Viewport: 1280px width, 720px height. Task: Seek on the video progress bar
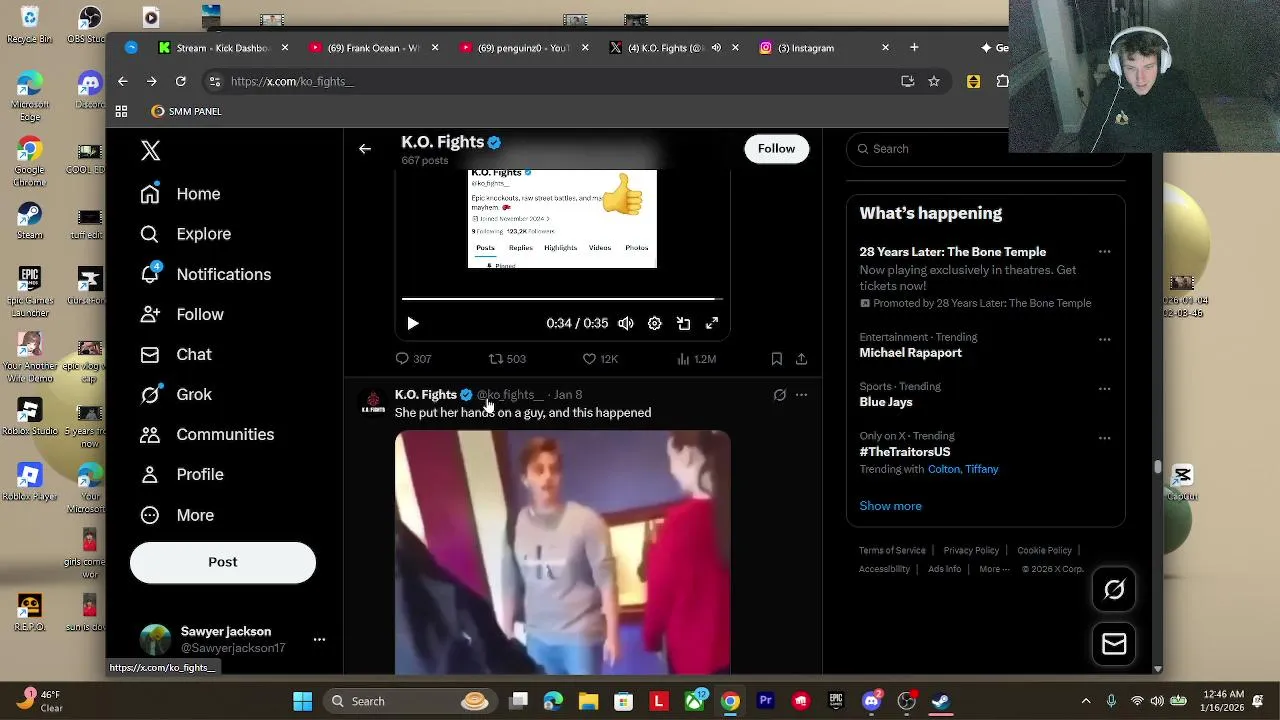click(x=562, y=298)
